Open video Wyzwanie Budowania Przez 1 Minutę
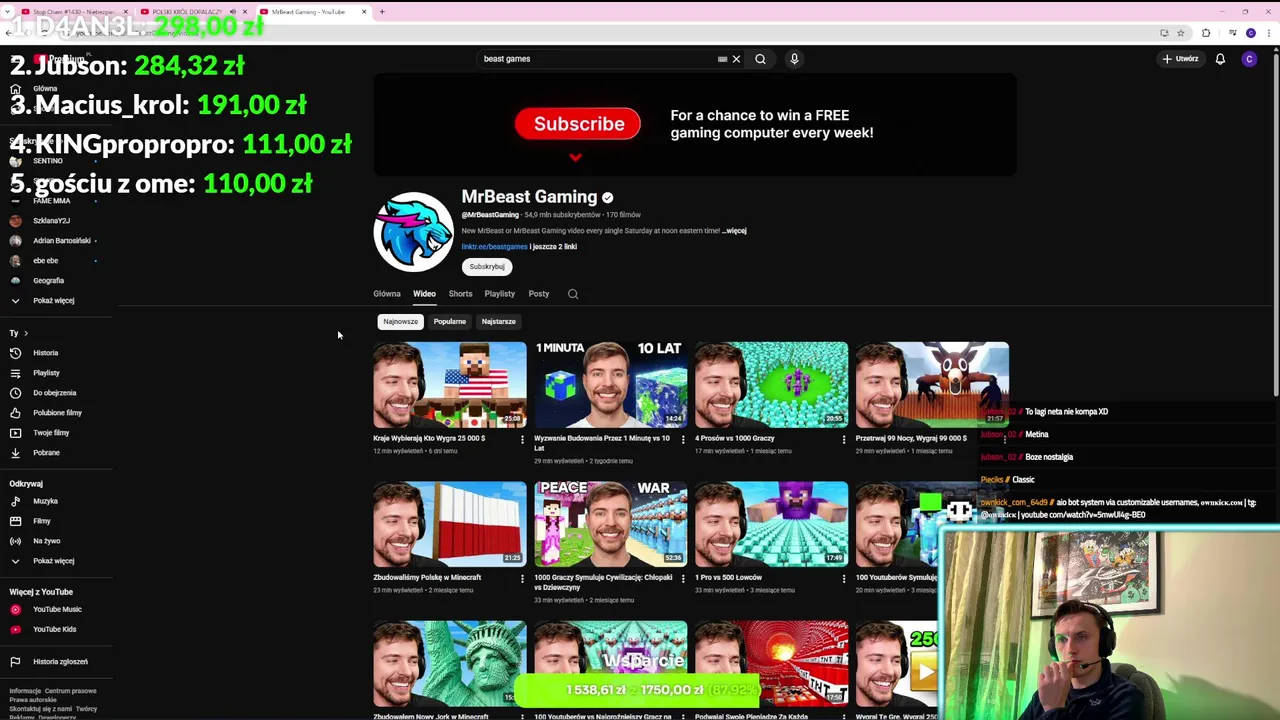Screen dimensions: 1280x720 coord(610,385)
